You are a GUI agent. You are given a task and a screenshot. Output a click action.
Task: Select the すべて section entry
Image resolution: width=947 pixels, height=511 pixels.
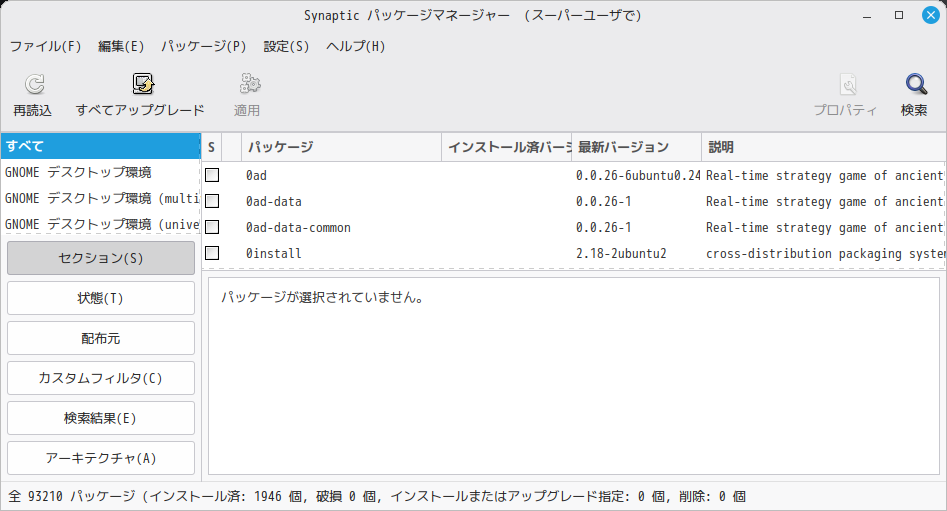point(100,146)
